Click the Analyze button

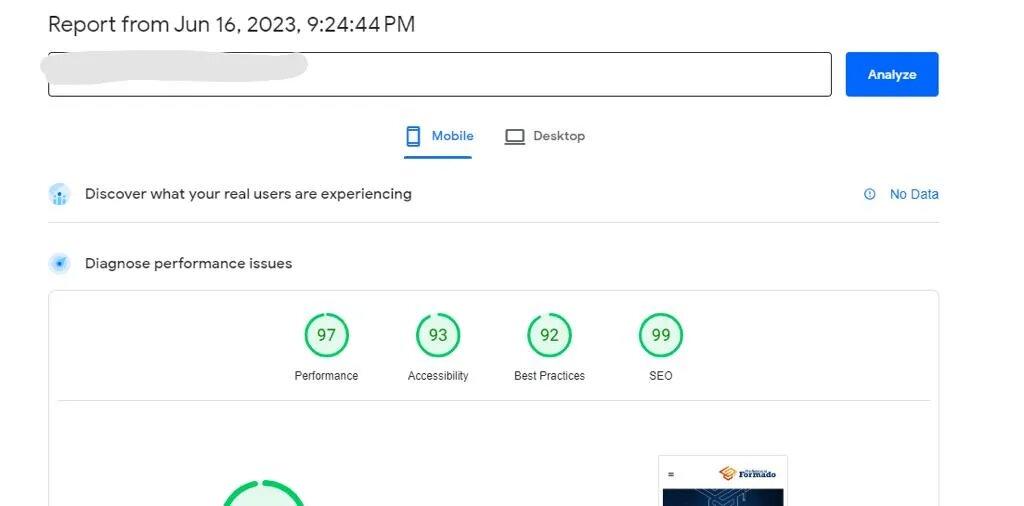click(891, 75)
